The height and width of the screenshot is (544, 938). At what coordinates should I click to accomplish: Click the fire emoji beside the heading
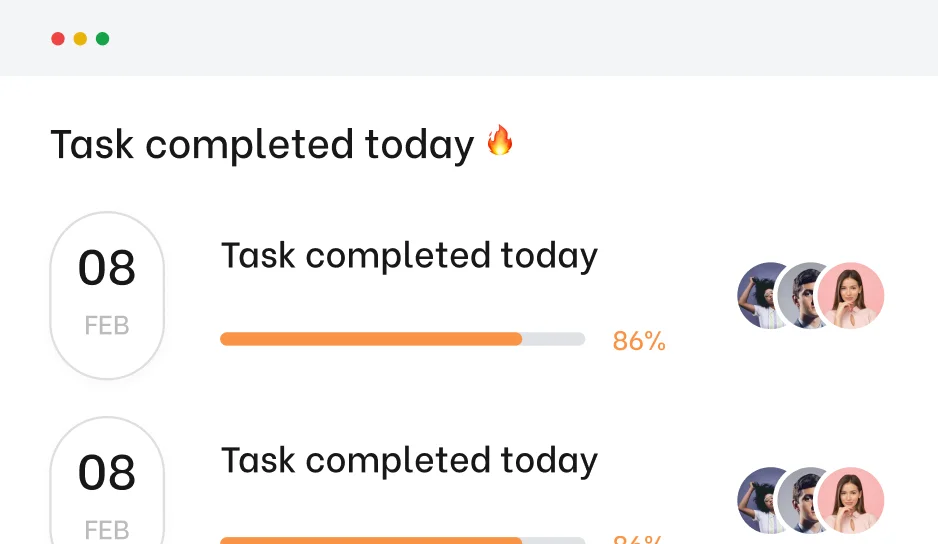point(500,141)
